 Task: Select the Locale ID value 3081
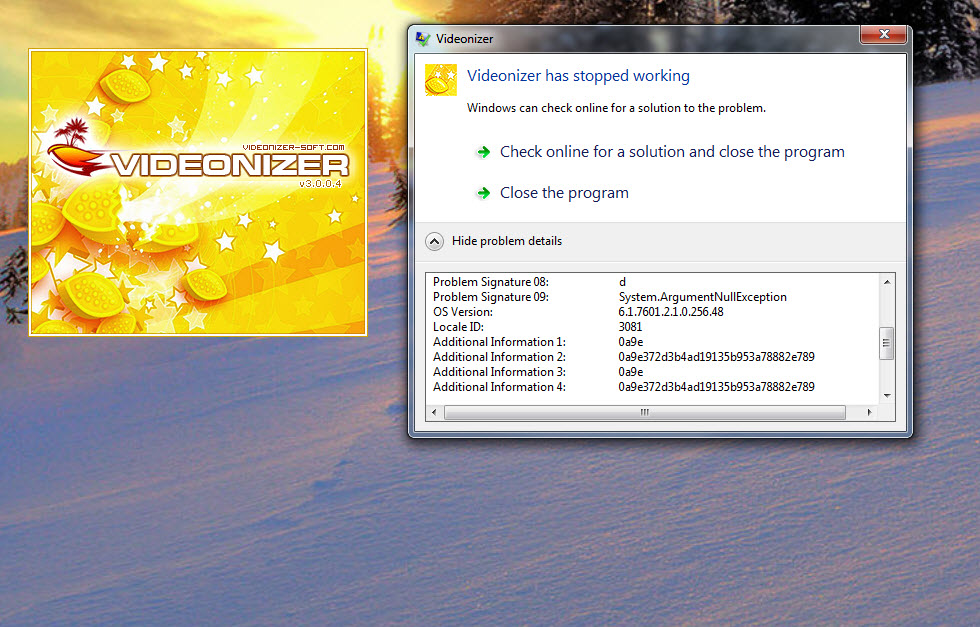tap(630, 327)
